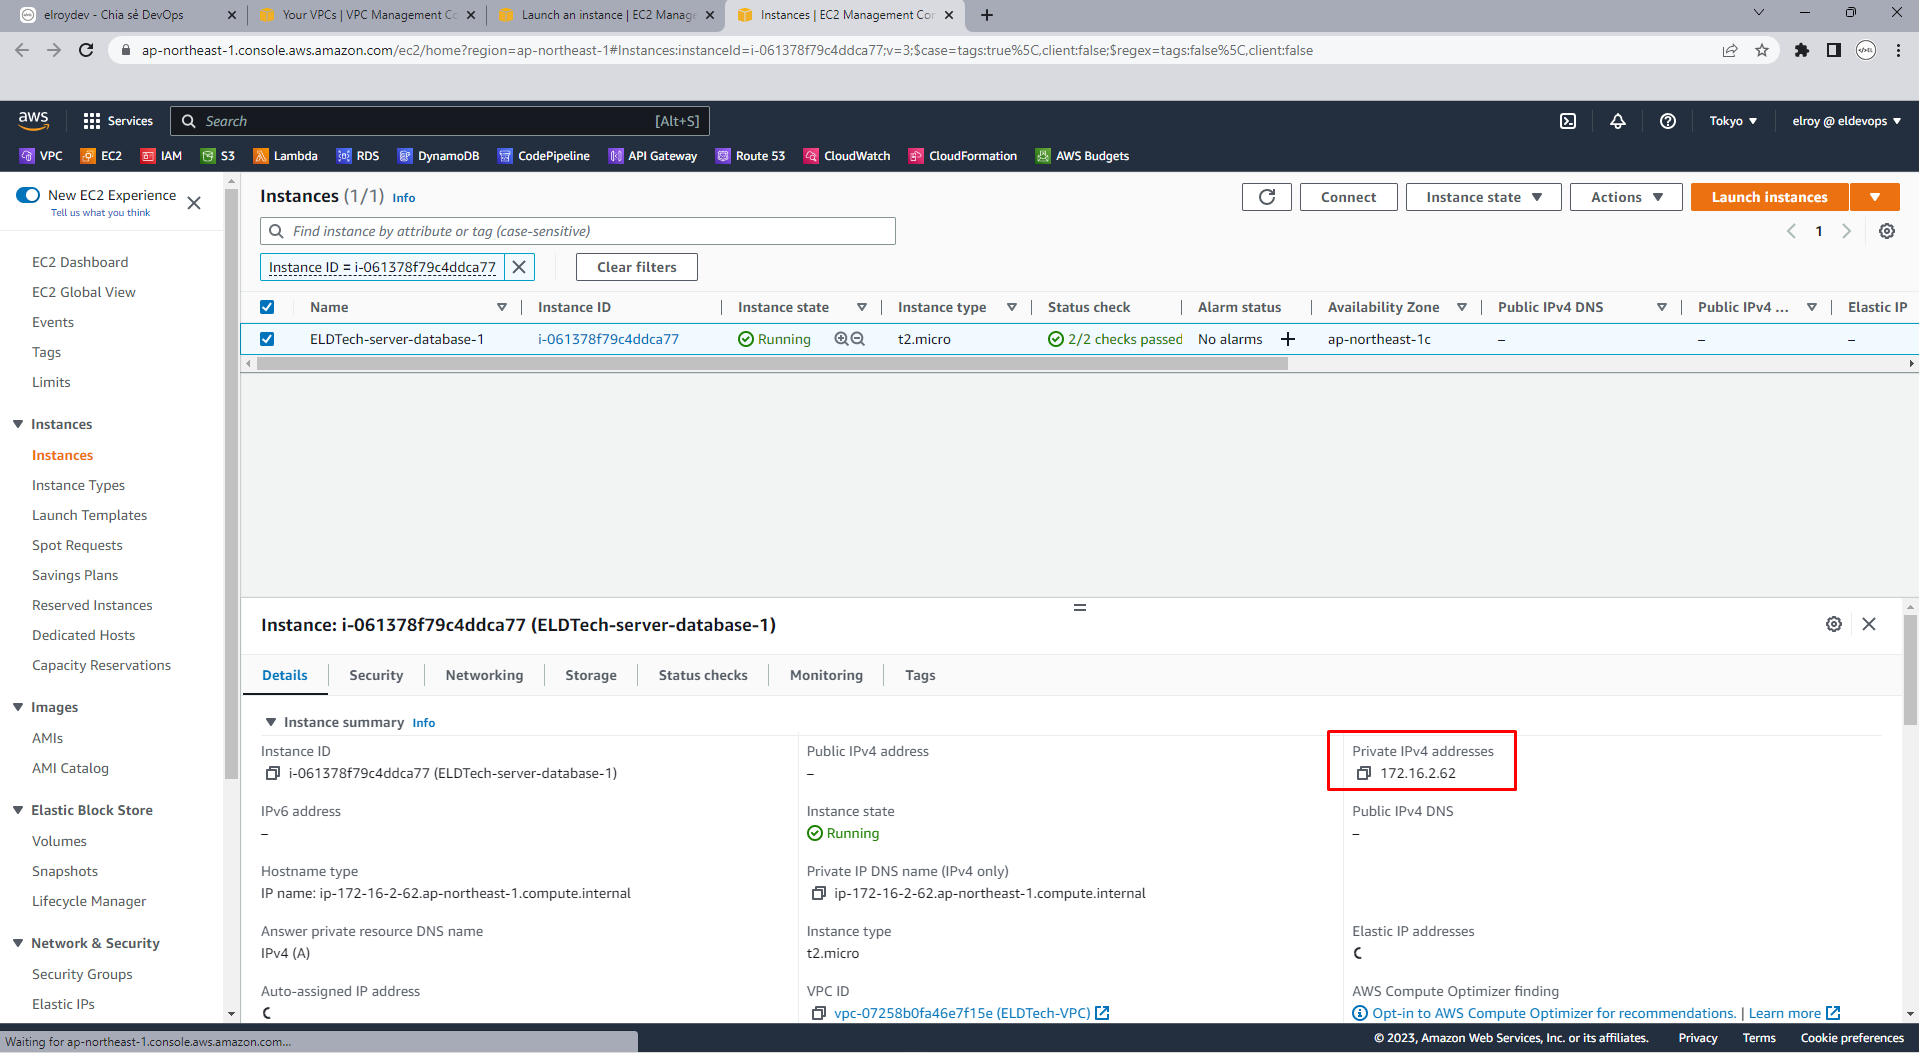
Task: Open S3 shortcut in favorites bar
Action: pyautogui.click(x=218, y=156)
